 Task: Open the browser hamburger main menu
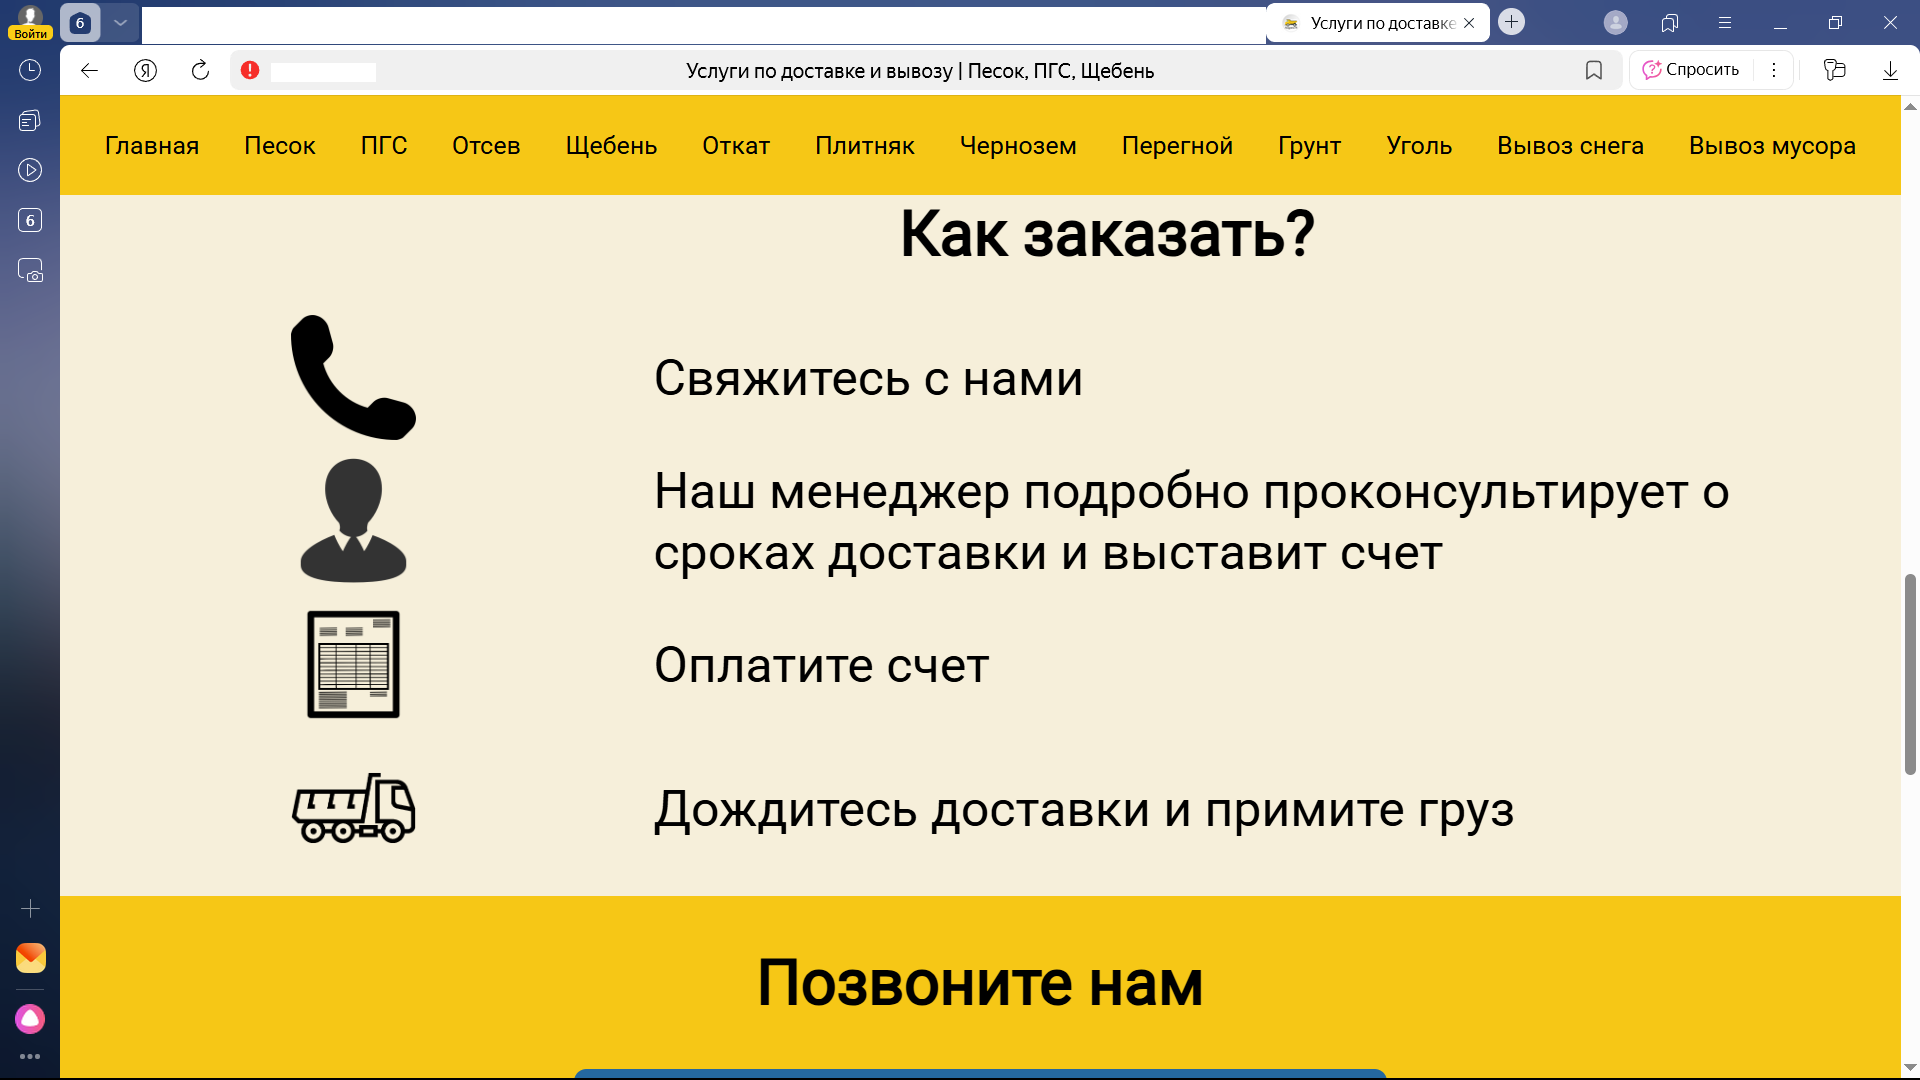(x=1724, y=22)
